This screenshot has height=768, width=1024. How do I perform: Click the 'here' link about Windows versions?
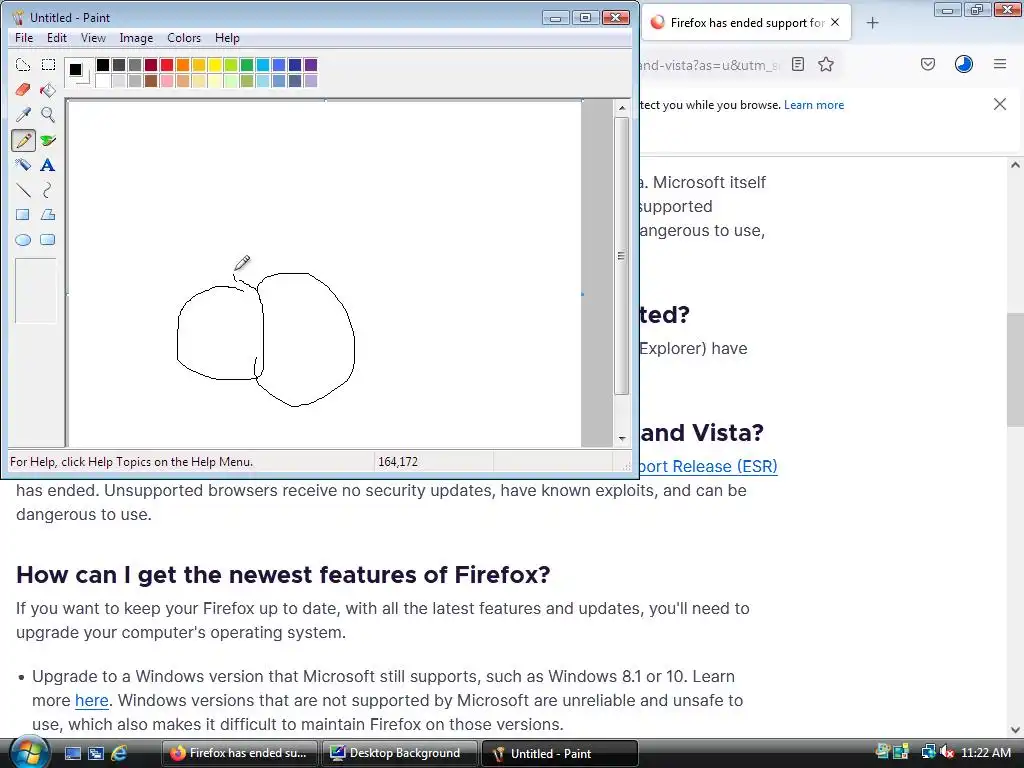(x=91, y=700)
